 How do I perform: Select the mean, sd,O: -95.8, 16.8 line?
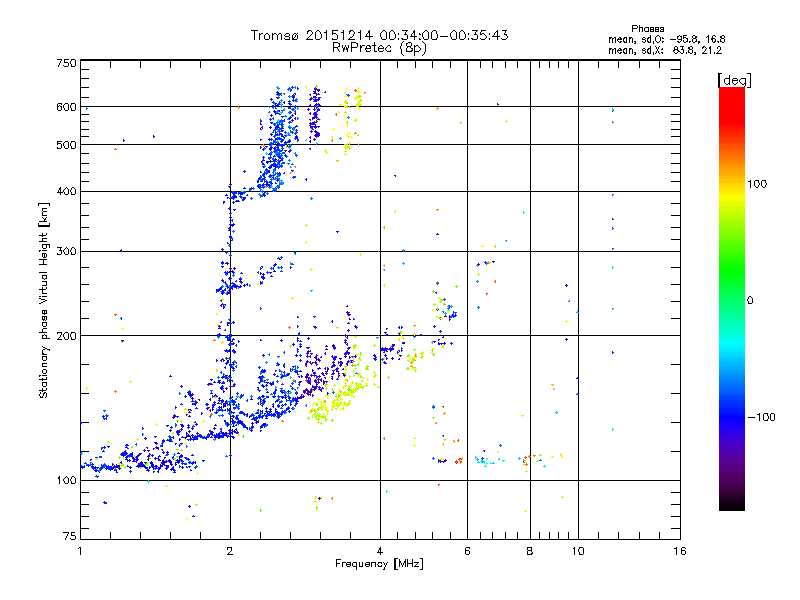[x=666, y=39]
